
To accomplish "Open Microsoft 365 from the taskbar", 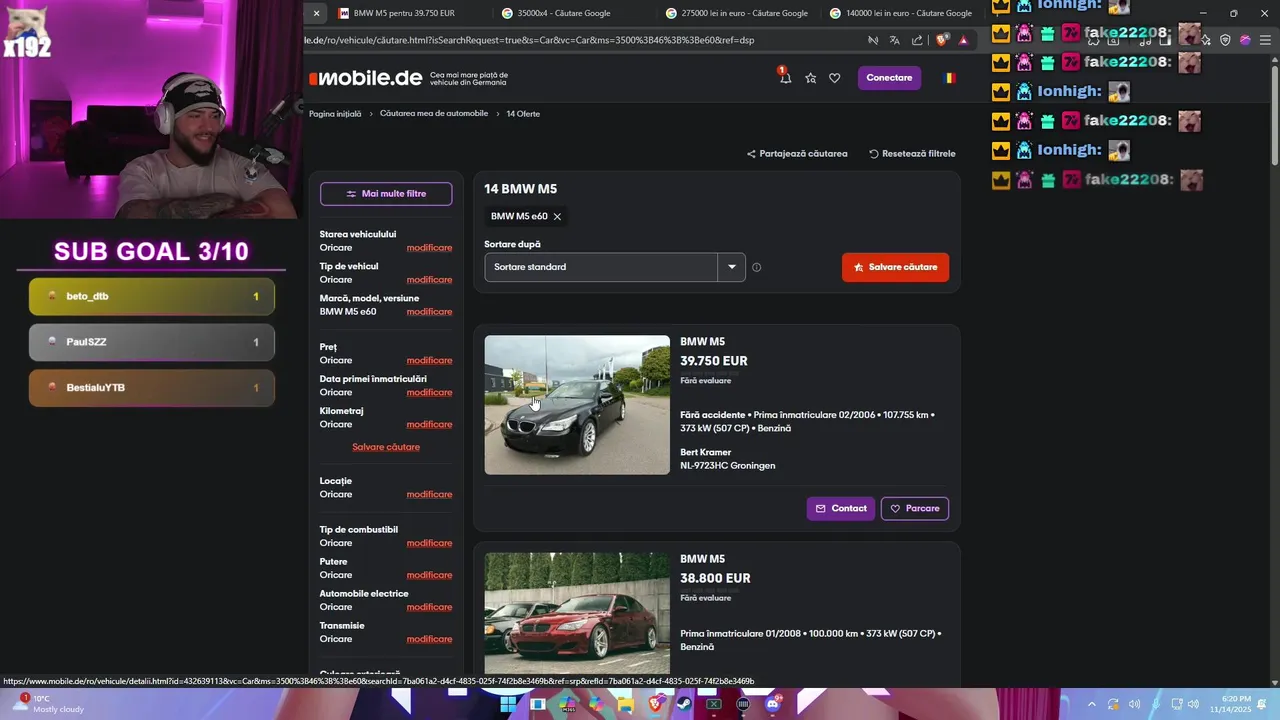I will (567, 704).
